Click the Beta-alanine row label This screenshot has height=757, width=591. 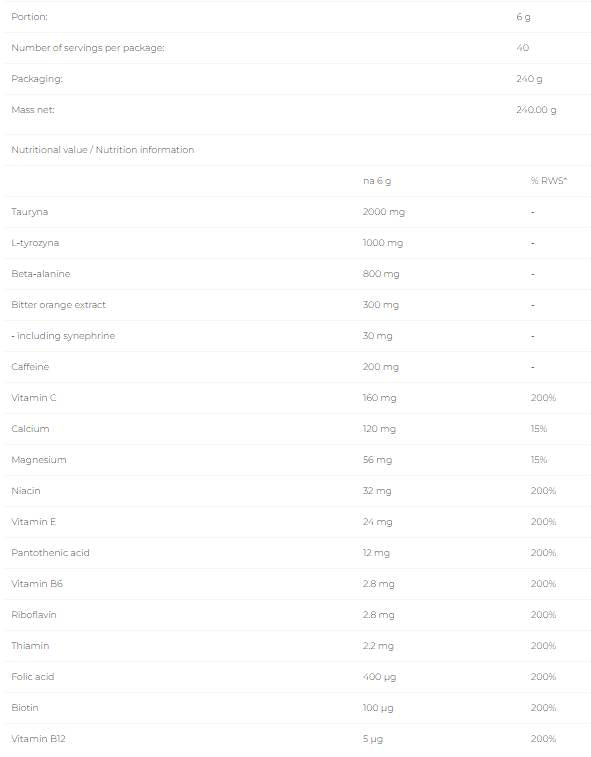[41, 274]
